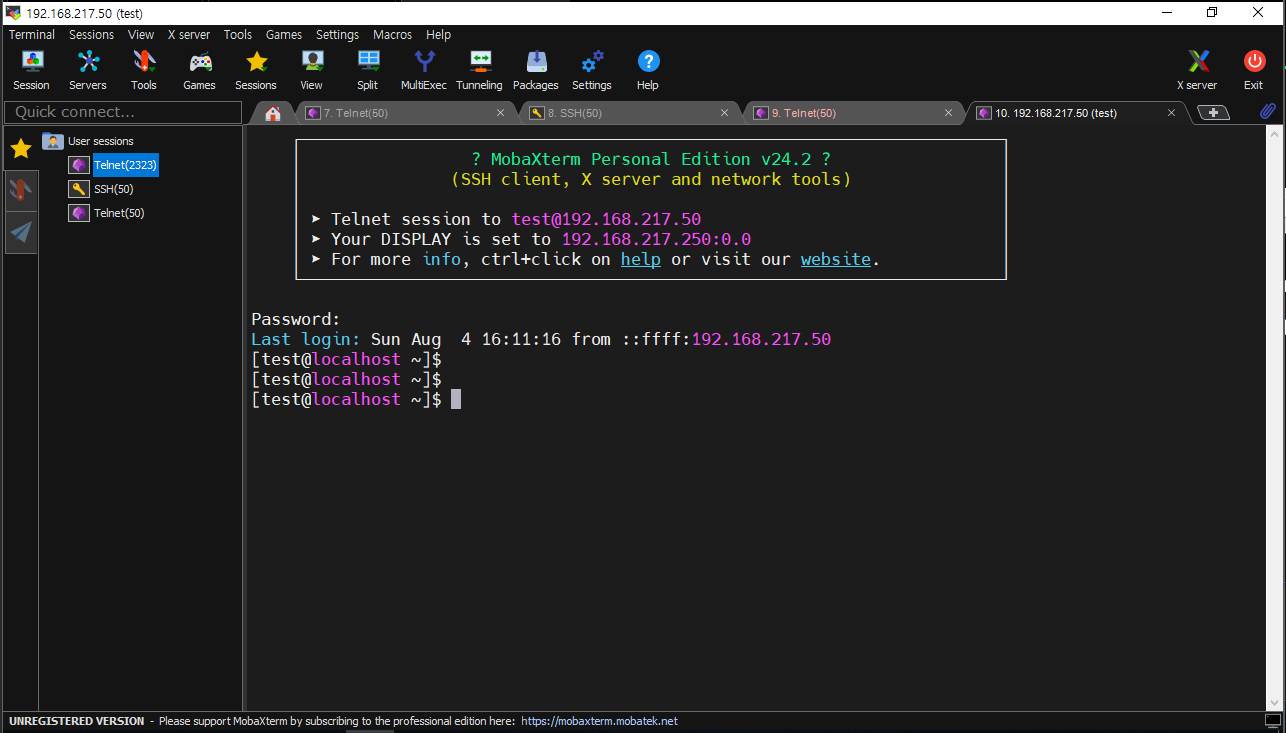Click the paperclip attach icon
The height and width of the screenshot is (733, 1286).
(1267, 112)
